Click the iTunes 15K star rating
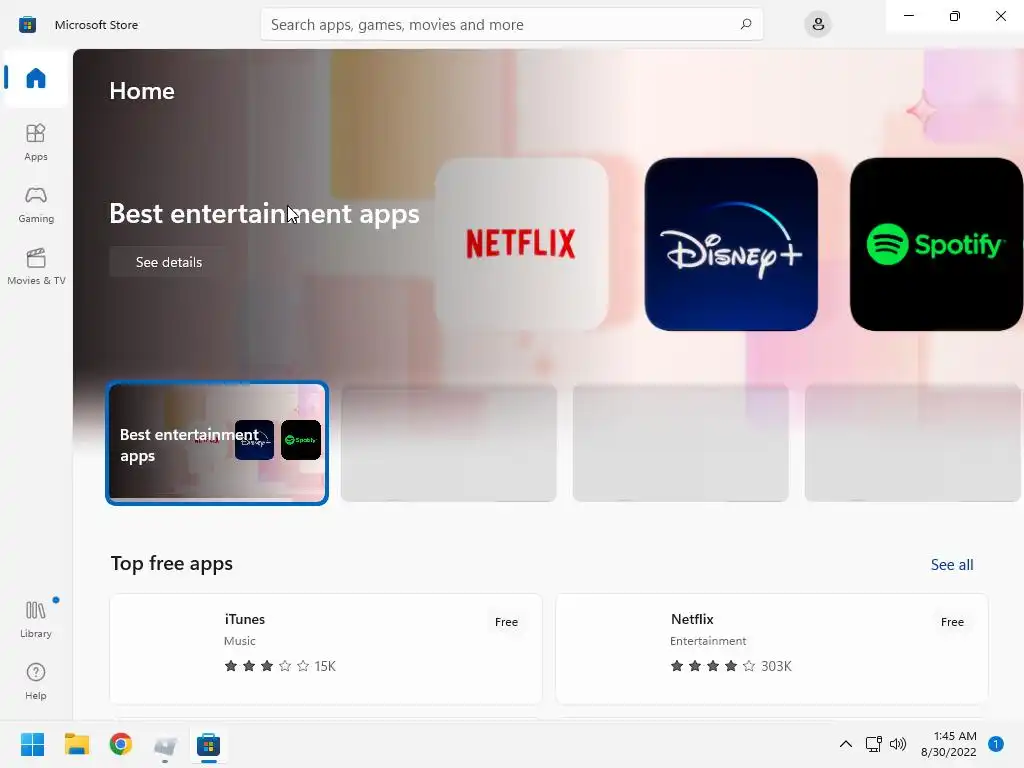 tap(280, 666)
